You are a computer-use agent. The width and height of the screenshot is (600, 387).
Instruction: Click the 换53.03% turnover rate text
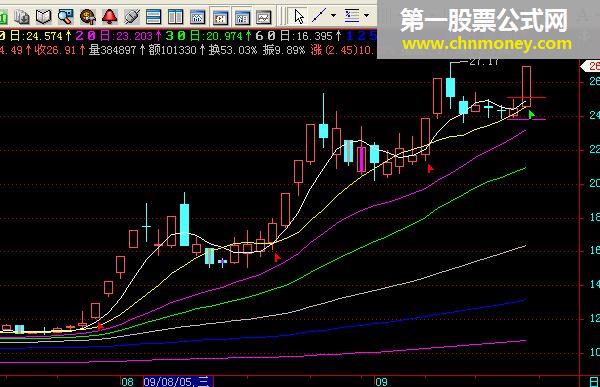pos(233,50)
